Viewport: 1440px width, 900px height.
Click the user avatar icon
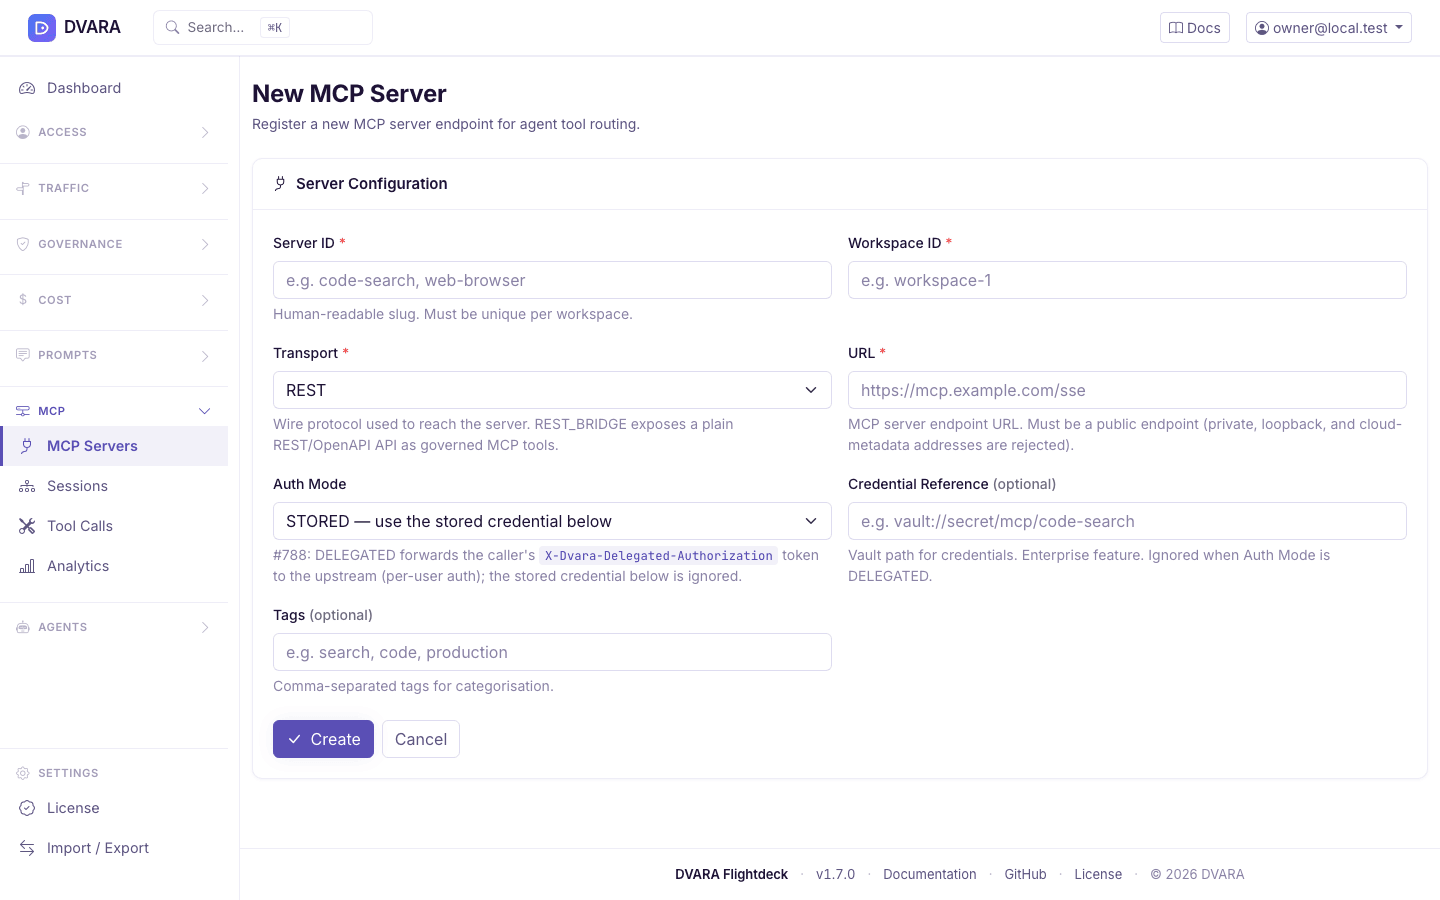[1262, 28]
